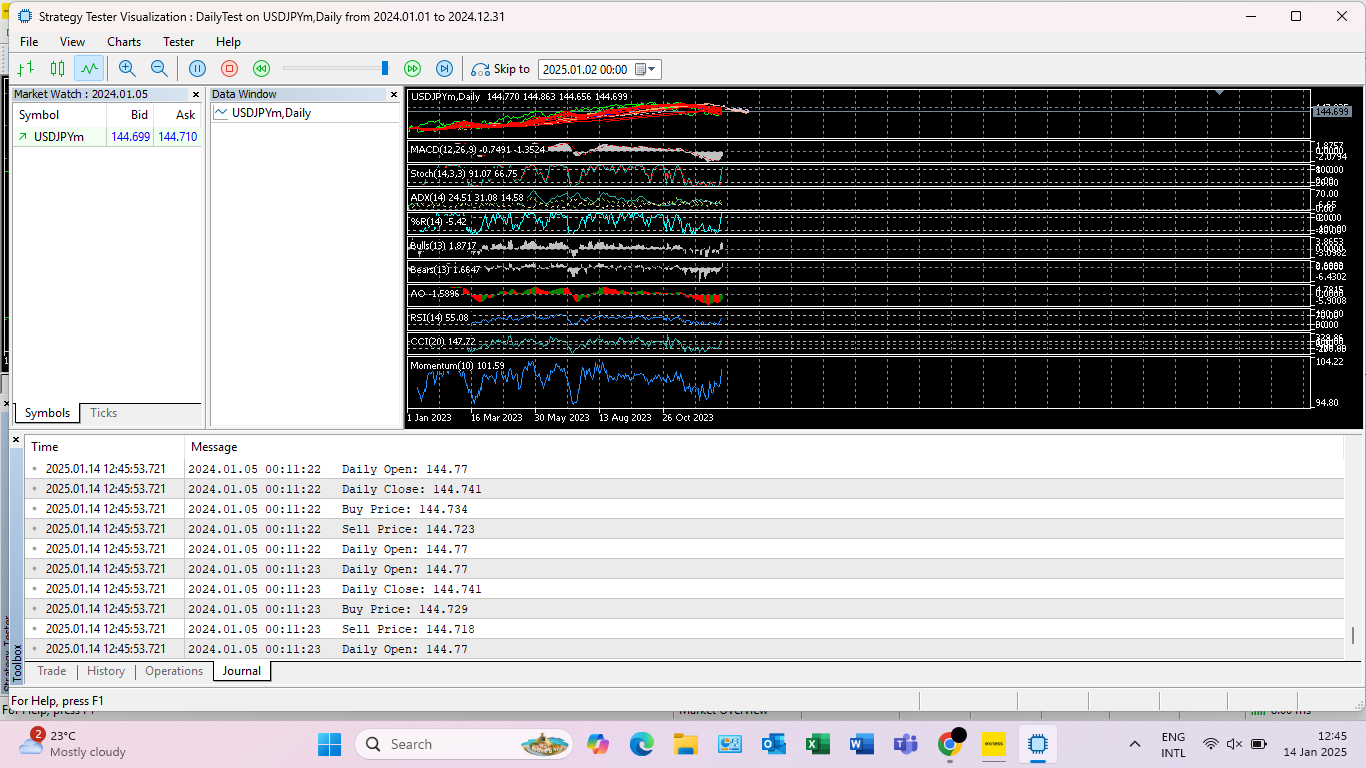Click the taskbar Search box
Screen dimensions: 1366x768
click(464, 744)
